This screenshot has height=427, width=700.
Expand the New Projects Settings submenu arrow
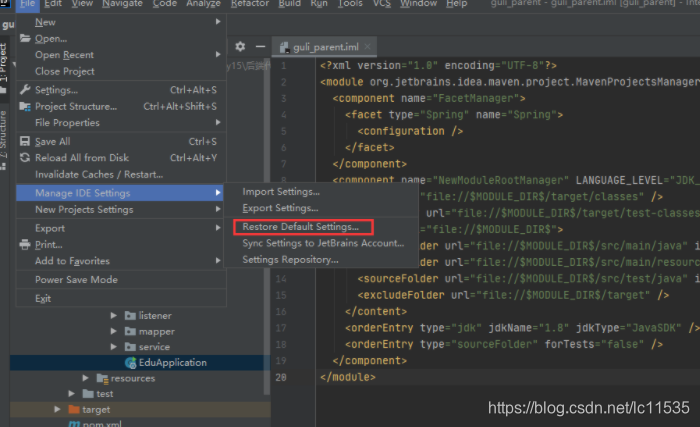tap(218, 209)
